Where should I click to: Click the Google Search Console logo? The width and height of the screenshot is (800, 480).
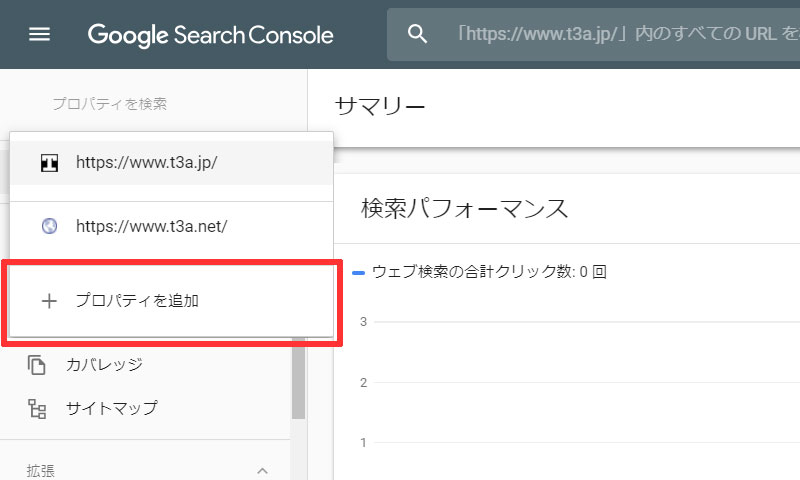(x=210, y=35)
